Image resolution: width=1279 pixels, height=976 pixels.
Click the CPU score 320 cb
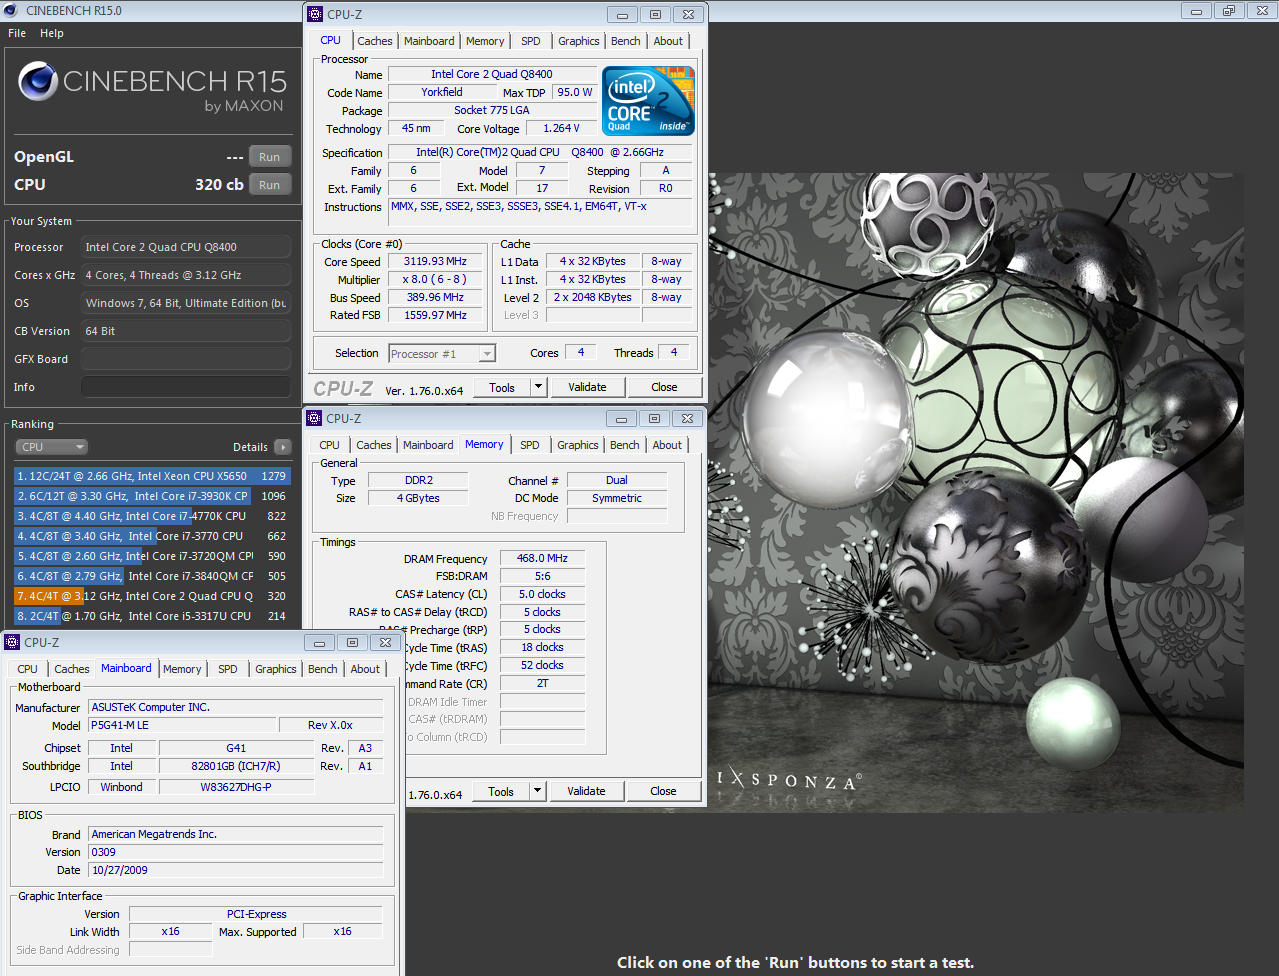219,185
